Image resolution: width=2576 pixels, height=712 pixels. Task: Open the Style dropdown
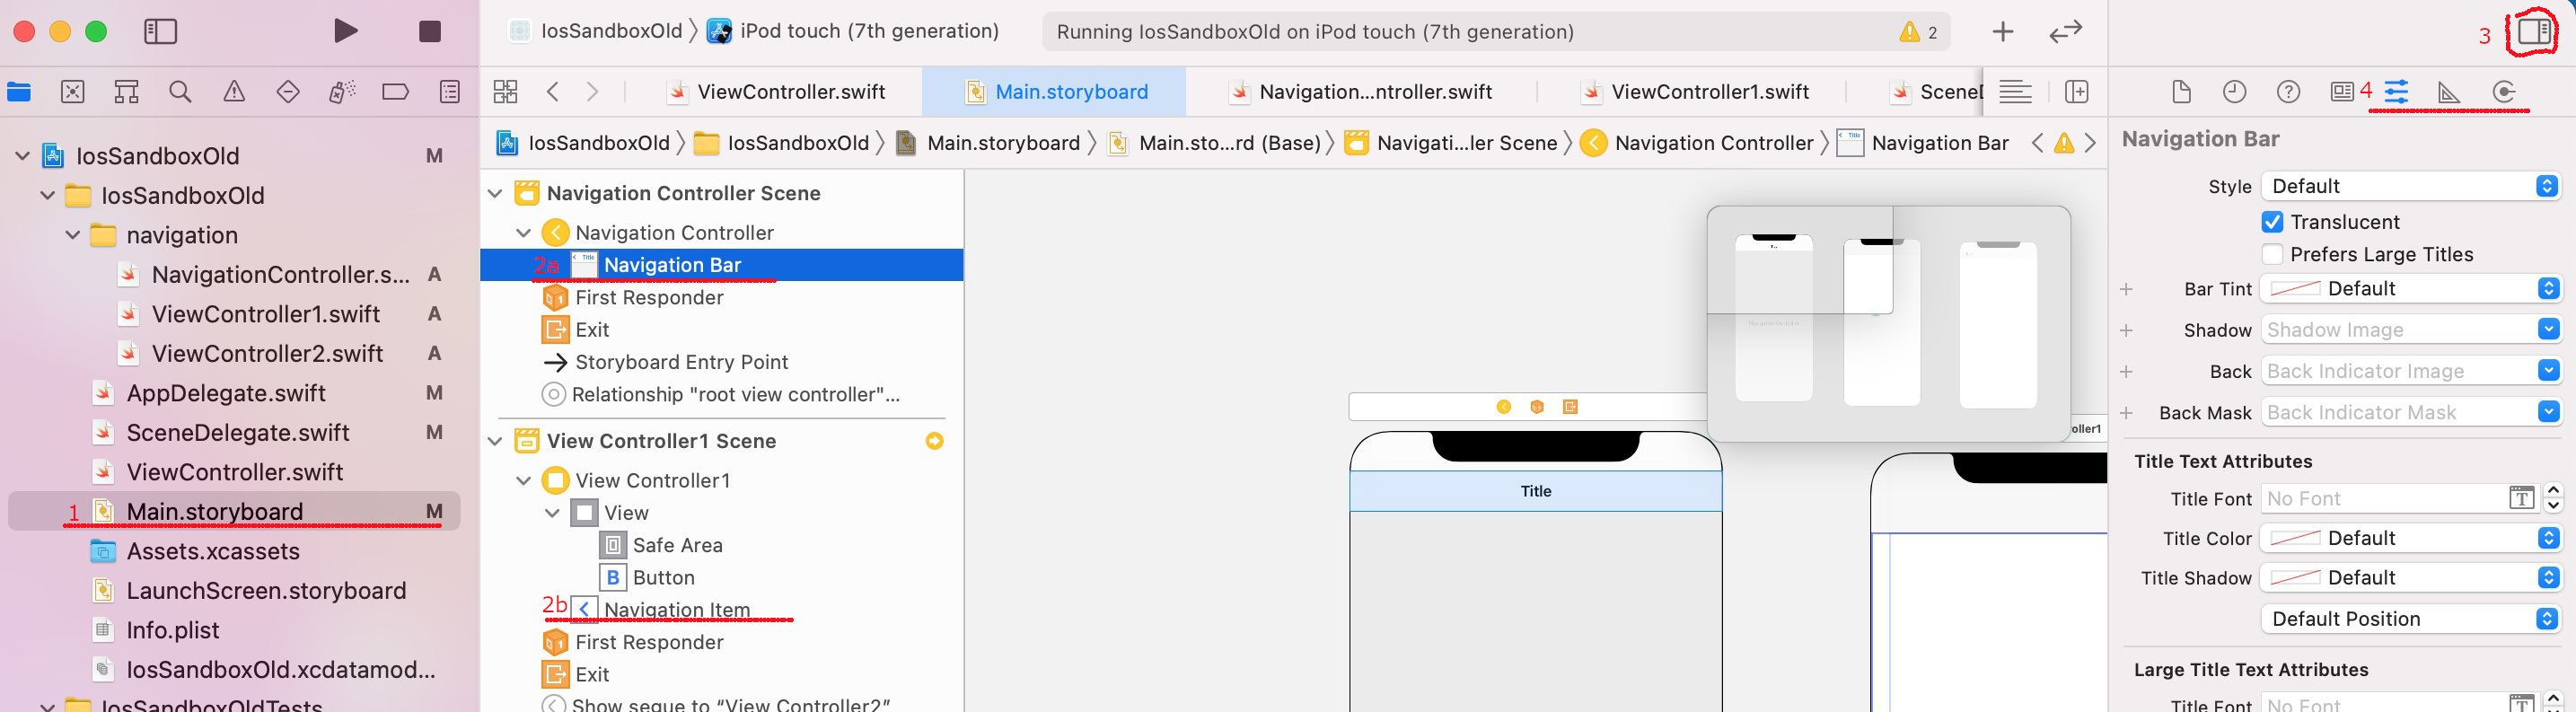pyautogui.click(x=2410, y=186)
